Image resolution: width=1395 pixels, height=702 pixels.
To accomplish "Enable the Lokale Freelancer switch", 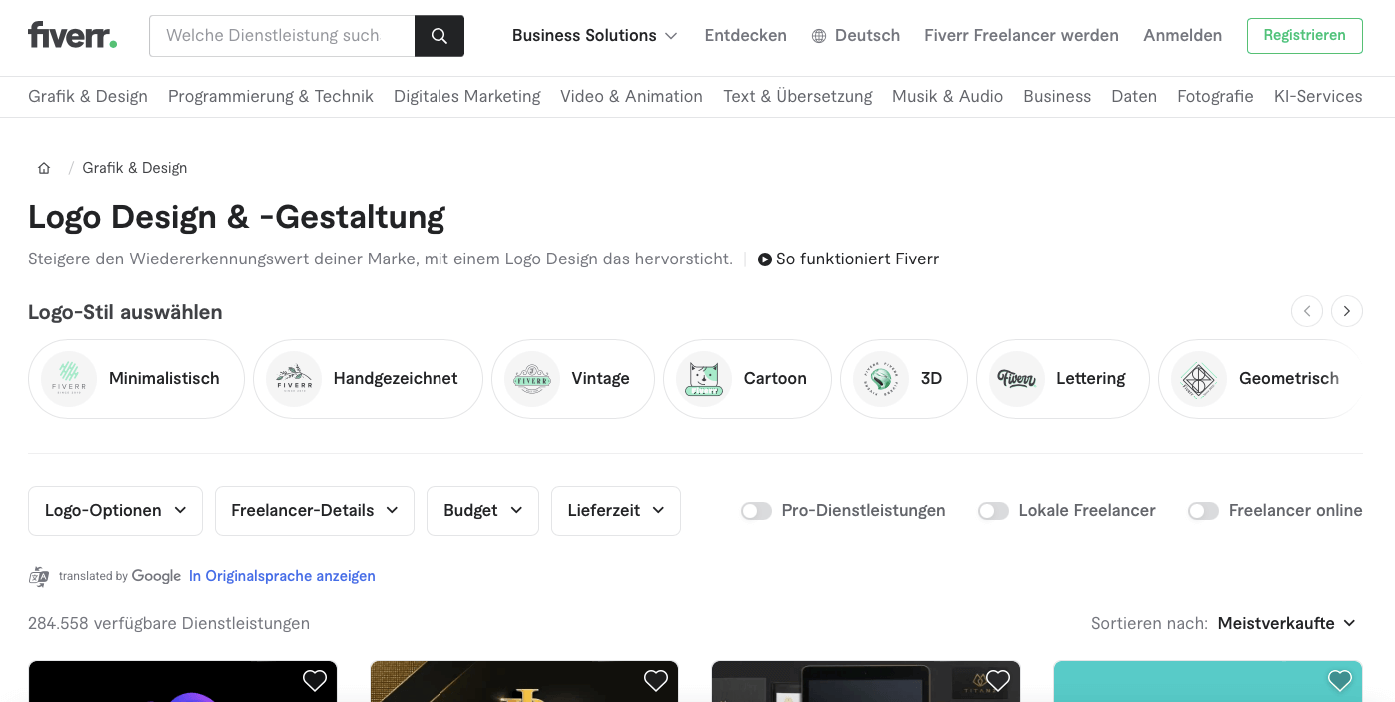I will [994, 511].
